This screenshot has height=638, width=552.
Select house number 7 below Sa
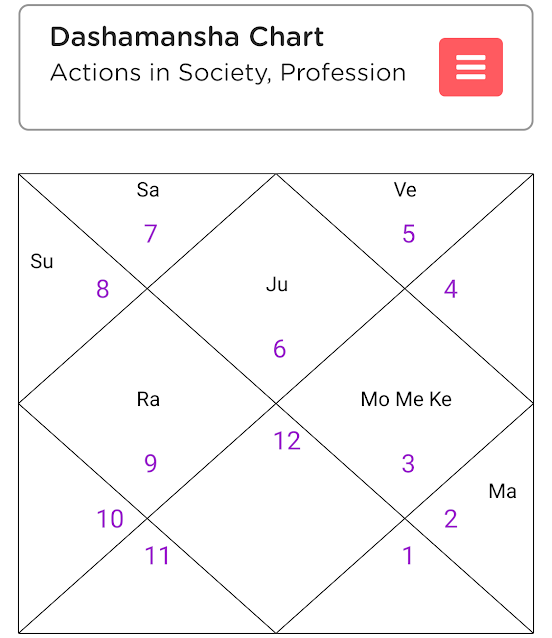[151, 234]
